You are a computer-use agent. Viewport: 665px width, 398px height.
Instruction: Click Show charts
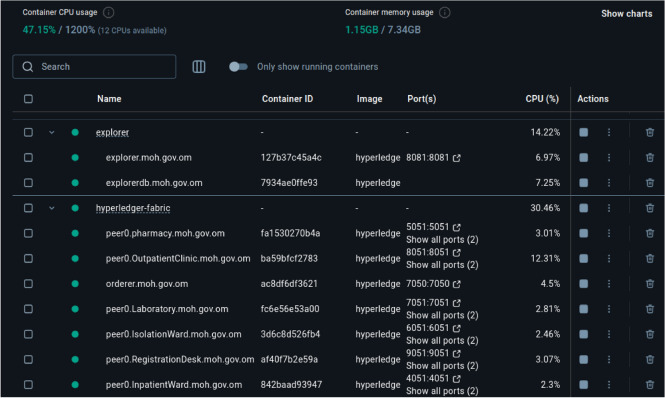626,14
